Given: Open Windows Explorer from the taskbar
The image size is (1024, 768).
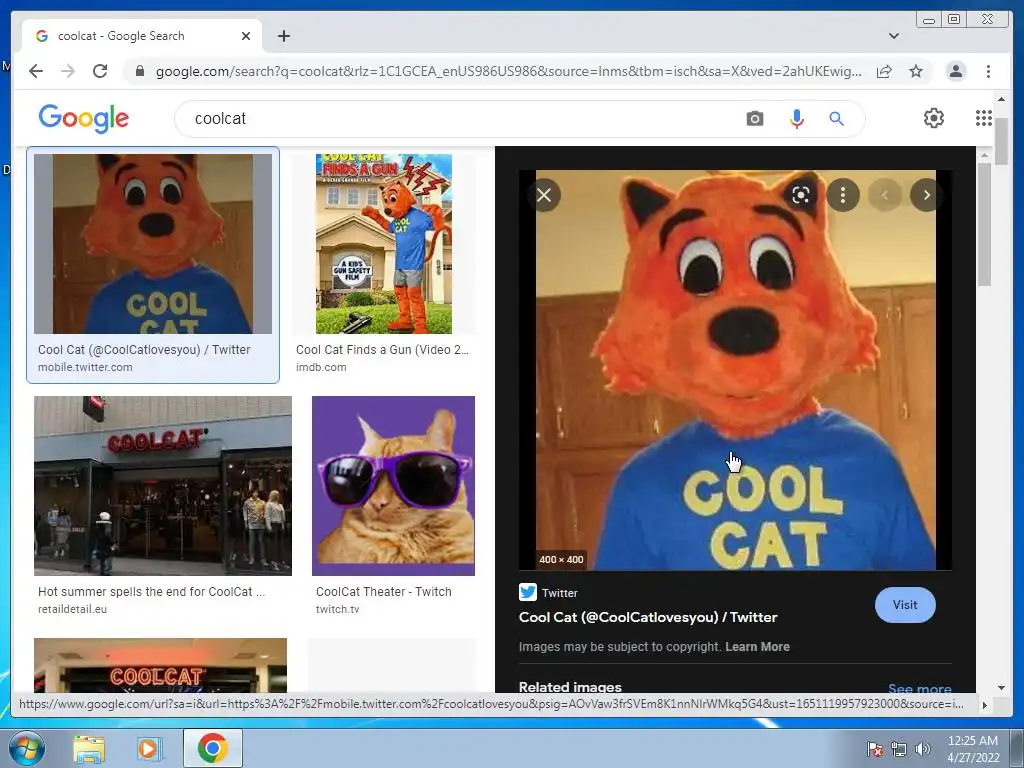Looking at the screenshot, I should point(89,748).
